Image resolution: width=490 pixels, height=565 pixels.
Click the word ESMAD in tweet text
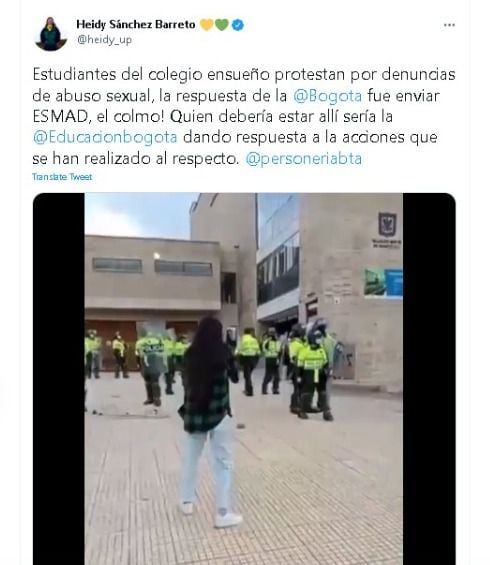60,116
